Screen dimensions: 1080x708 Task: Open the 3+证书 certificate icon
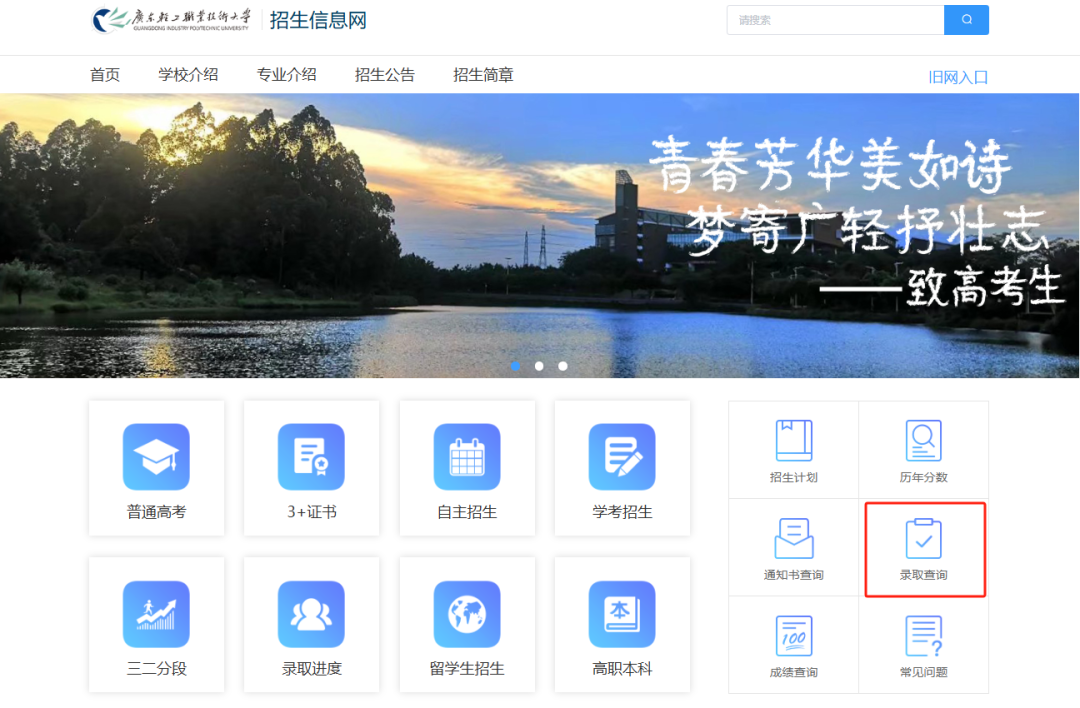pyautogui.click(x=311, y=457)
